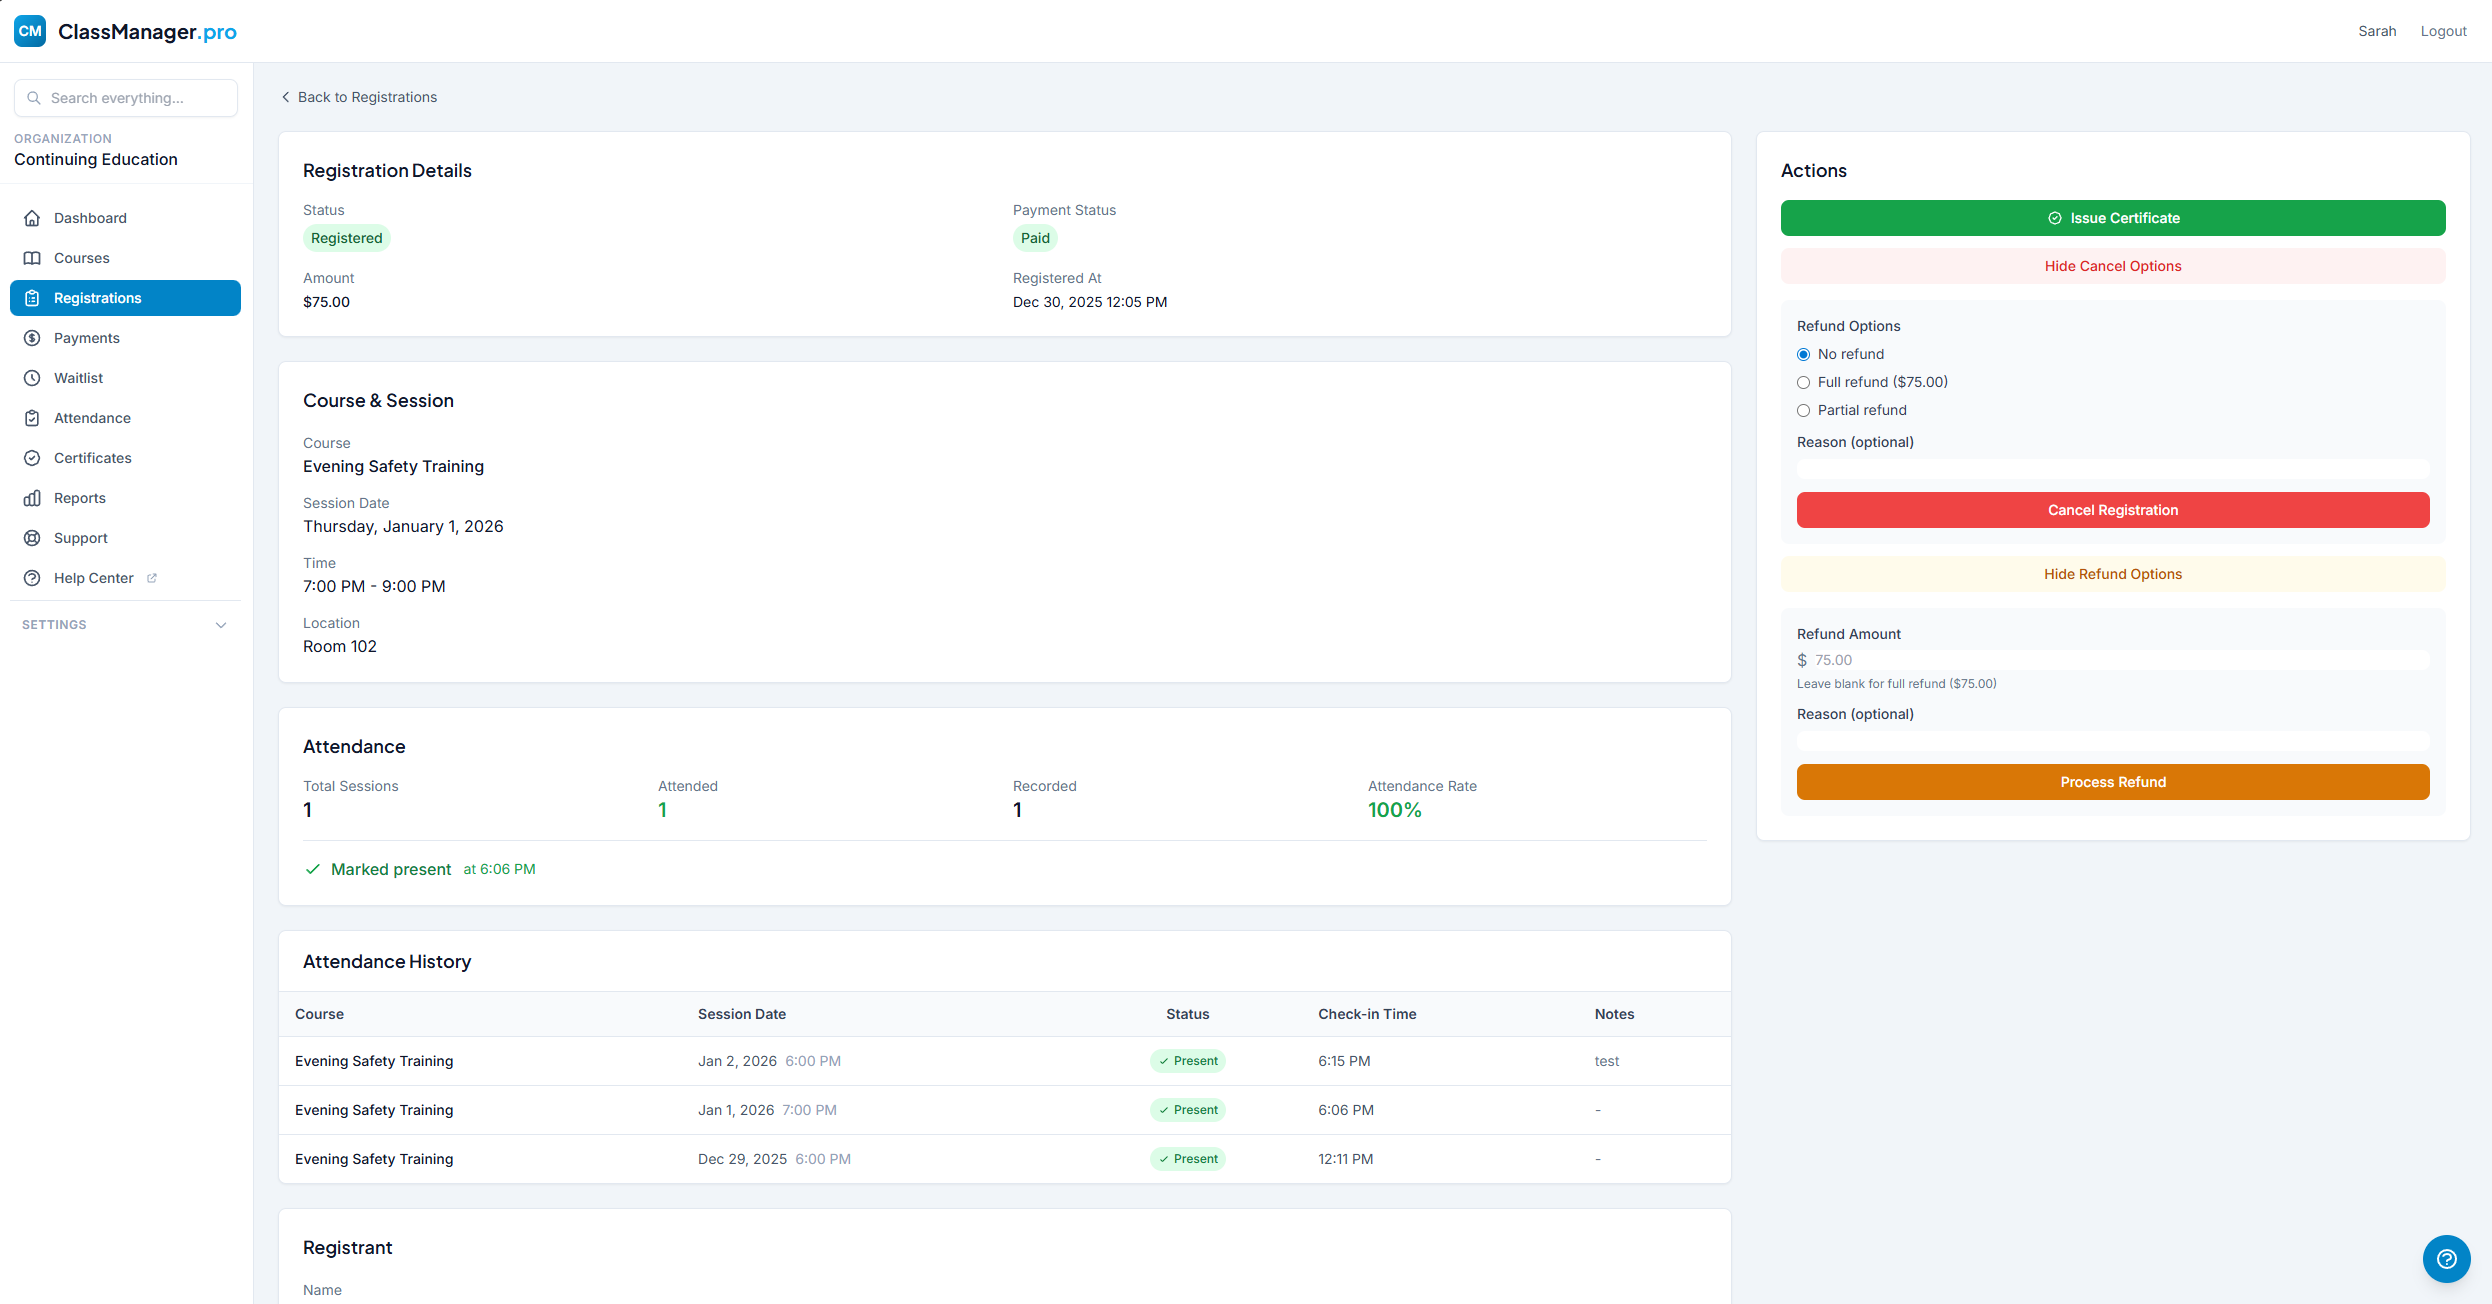Click the Support lifebuoy icon
The image size is (2492, 1304).
32,538
